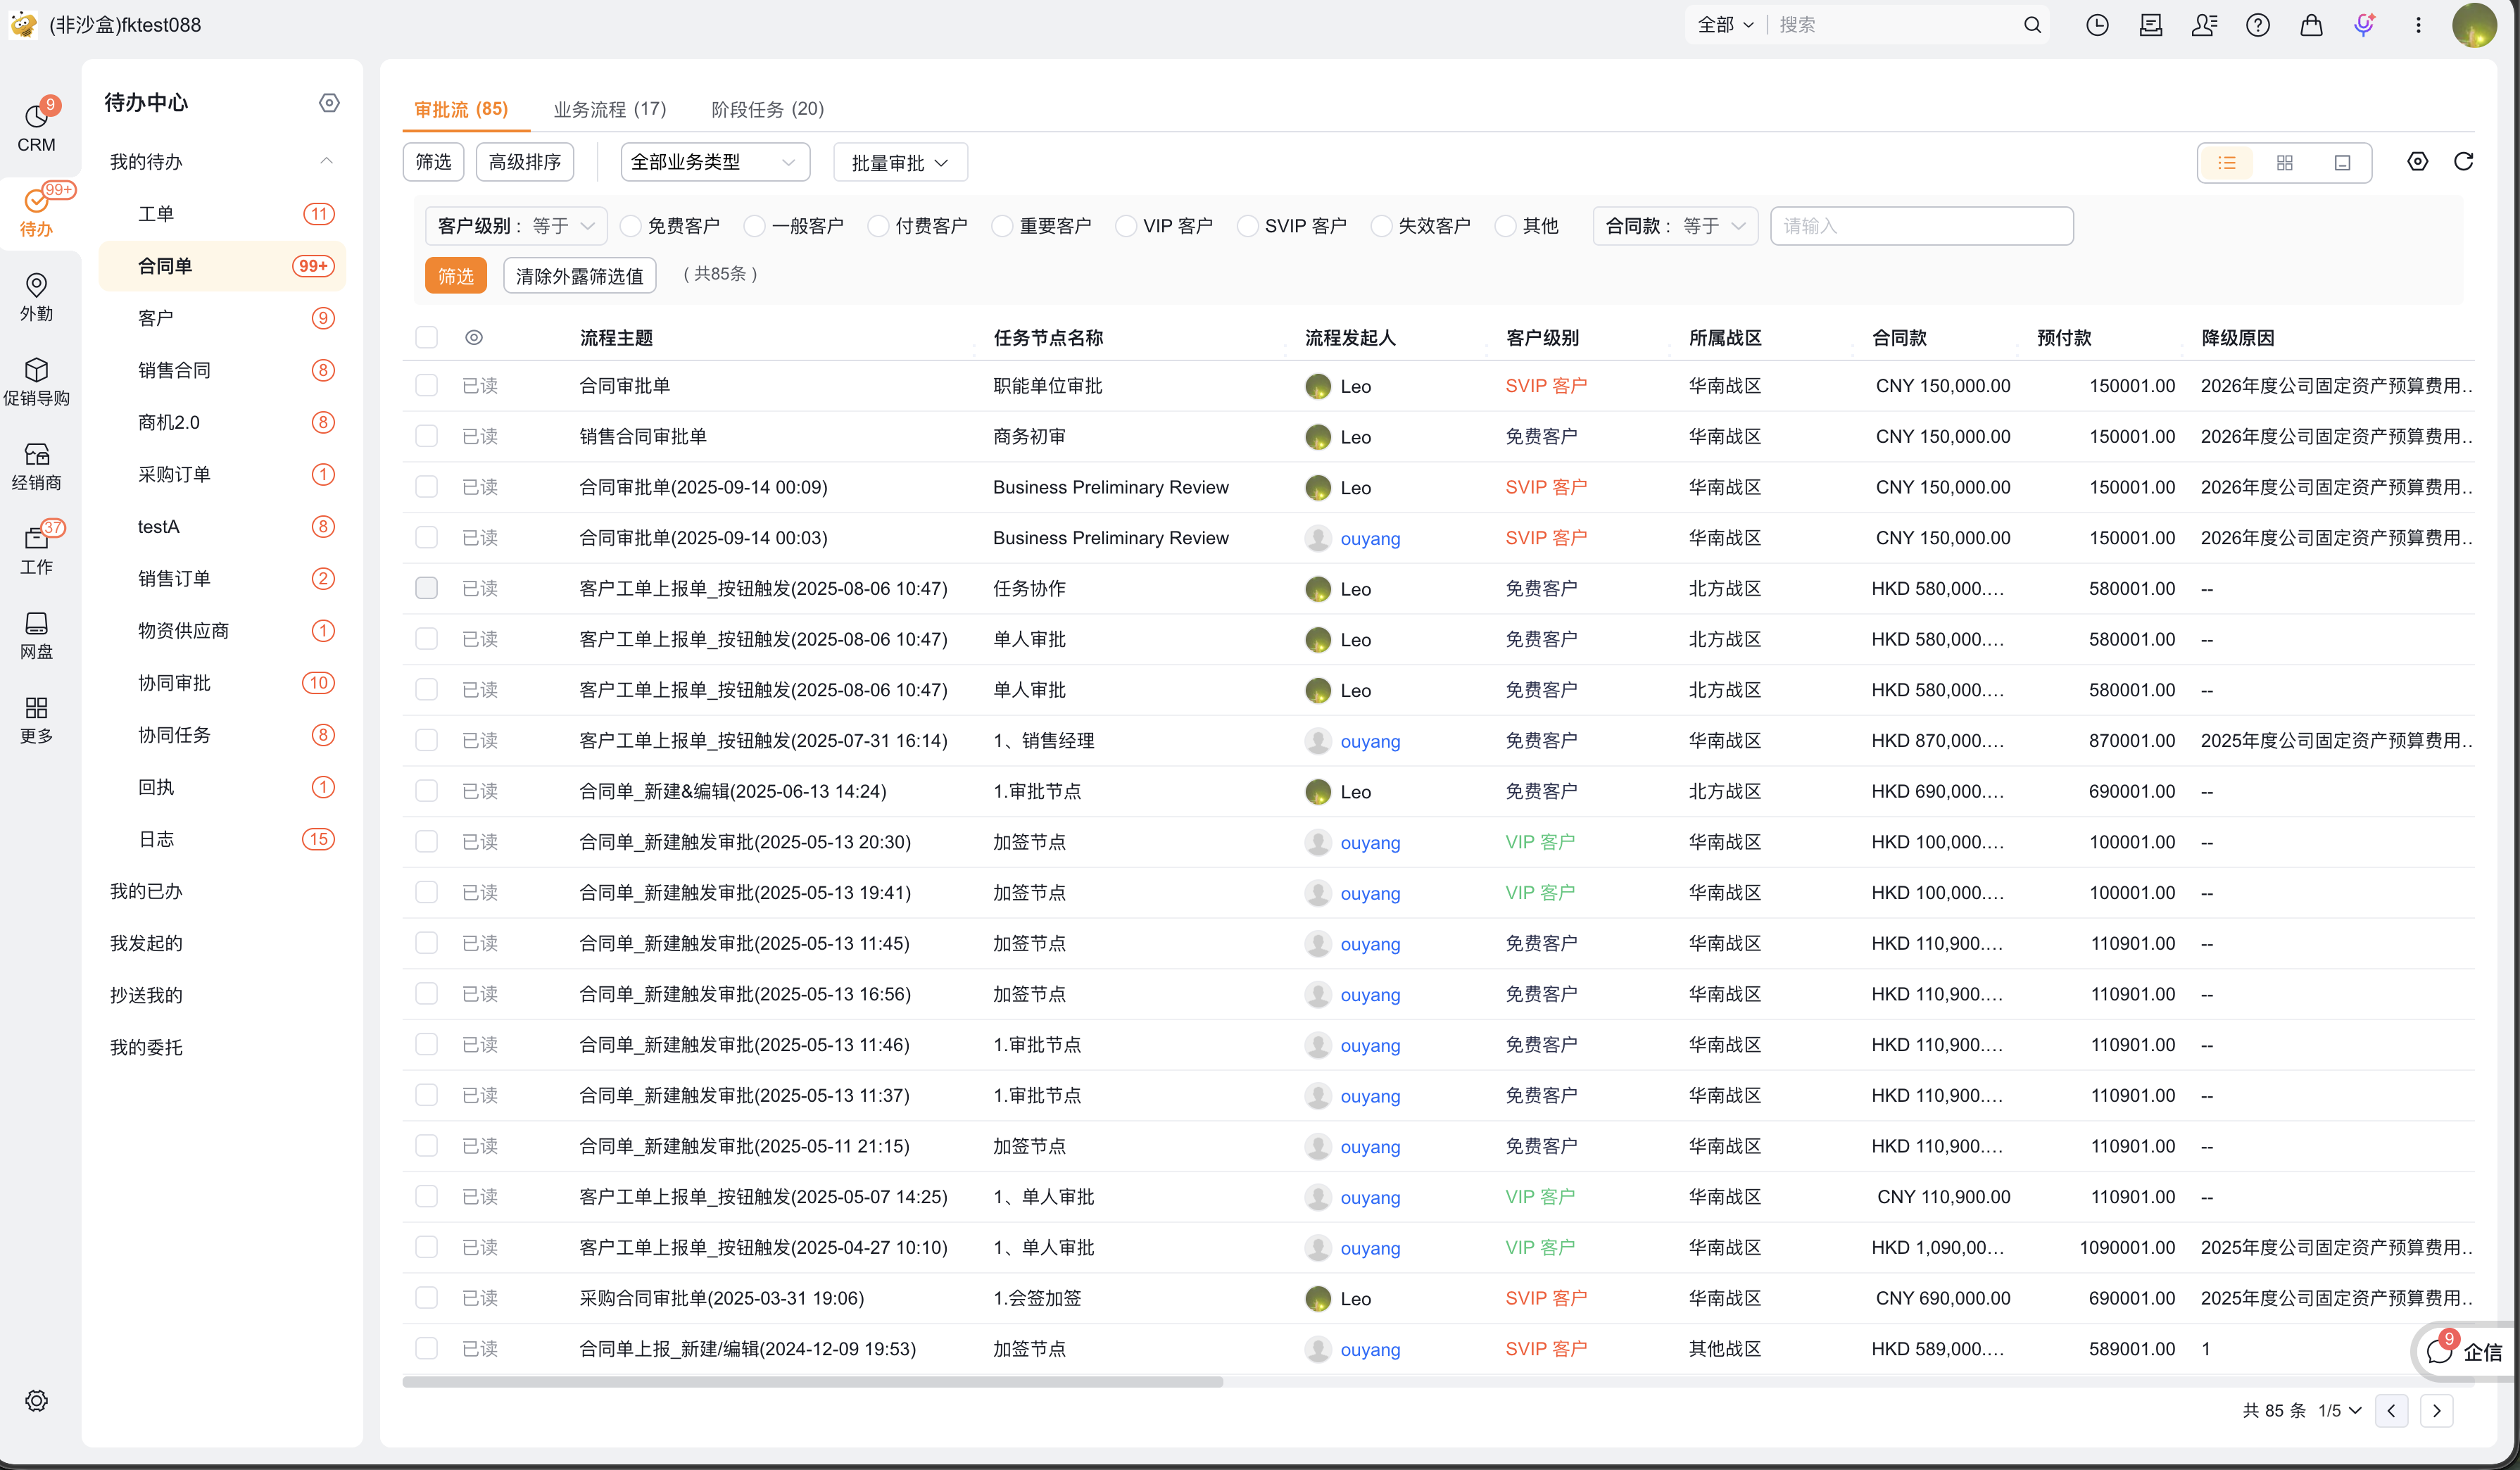Image resolution: width=2520 pixels, height=1470 pixels.
Task: Switch to 审批流 (85) tab
Action: (x=461, y=109)
